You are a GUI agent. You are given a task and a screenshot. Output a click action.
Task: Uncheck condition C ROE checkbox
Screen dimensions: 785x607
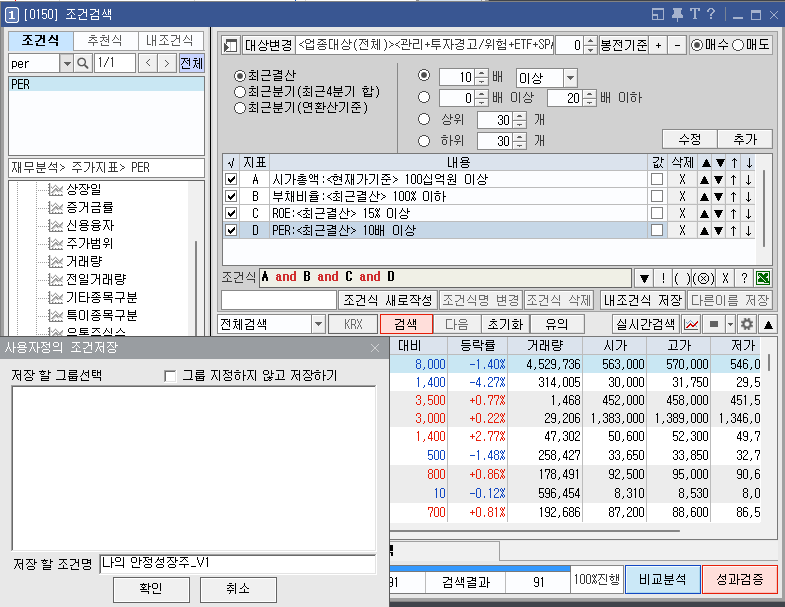coord(231,213)
